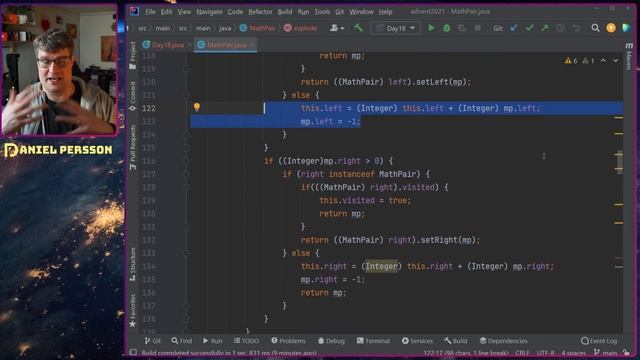
Task: Click the 6 warnings indicator
Action: coord(571,60)
